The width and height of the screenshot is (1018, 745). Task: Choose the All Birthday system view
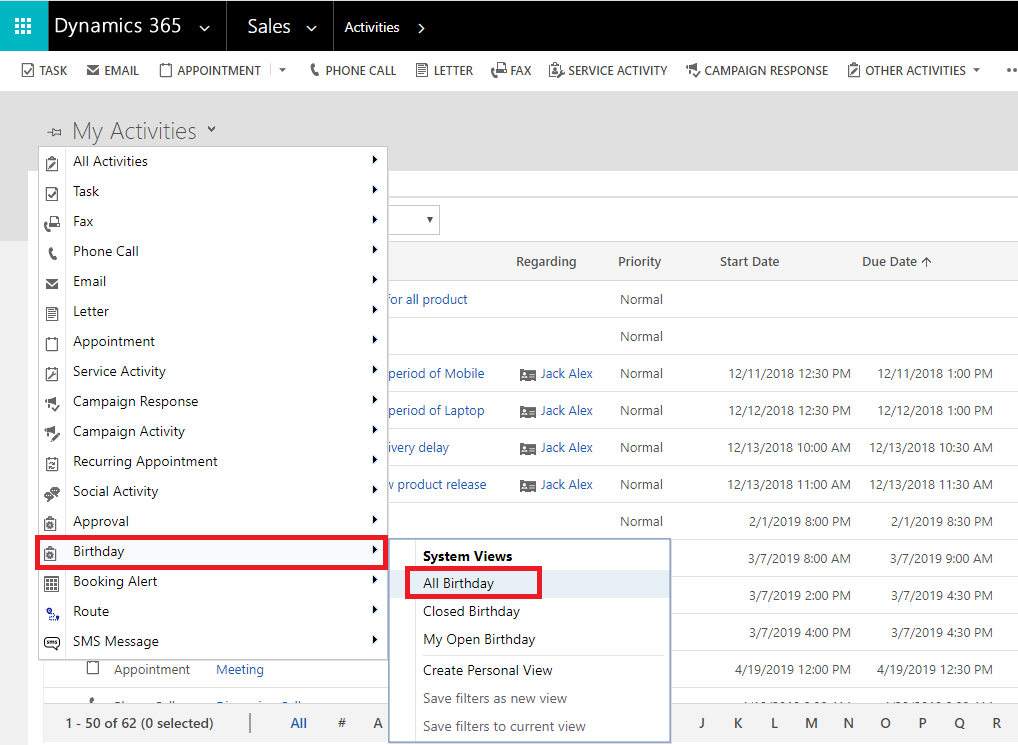pos(458,583)
